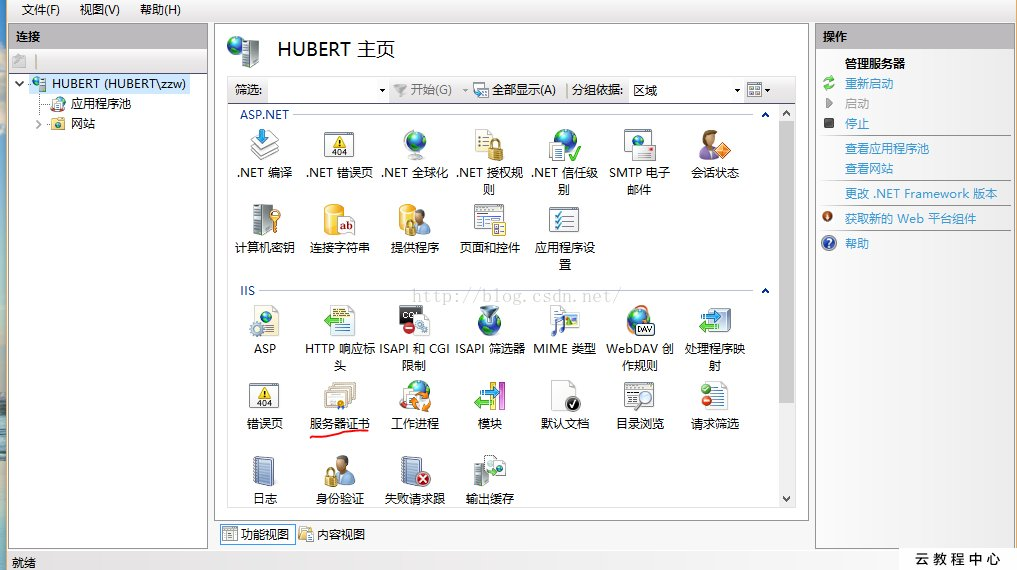Open the 输出缓存 icon
1017x570 pixels.
490,471
